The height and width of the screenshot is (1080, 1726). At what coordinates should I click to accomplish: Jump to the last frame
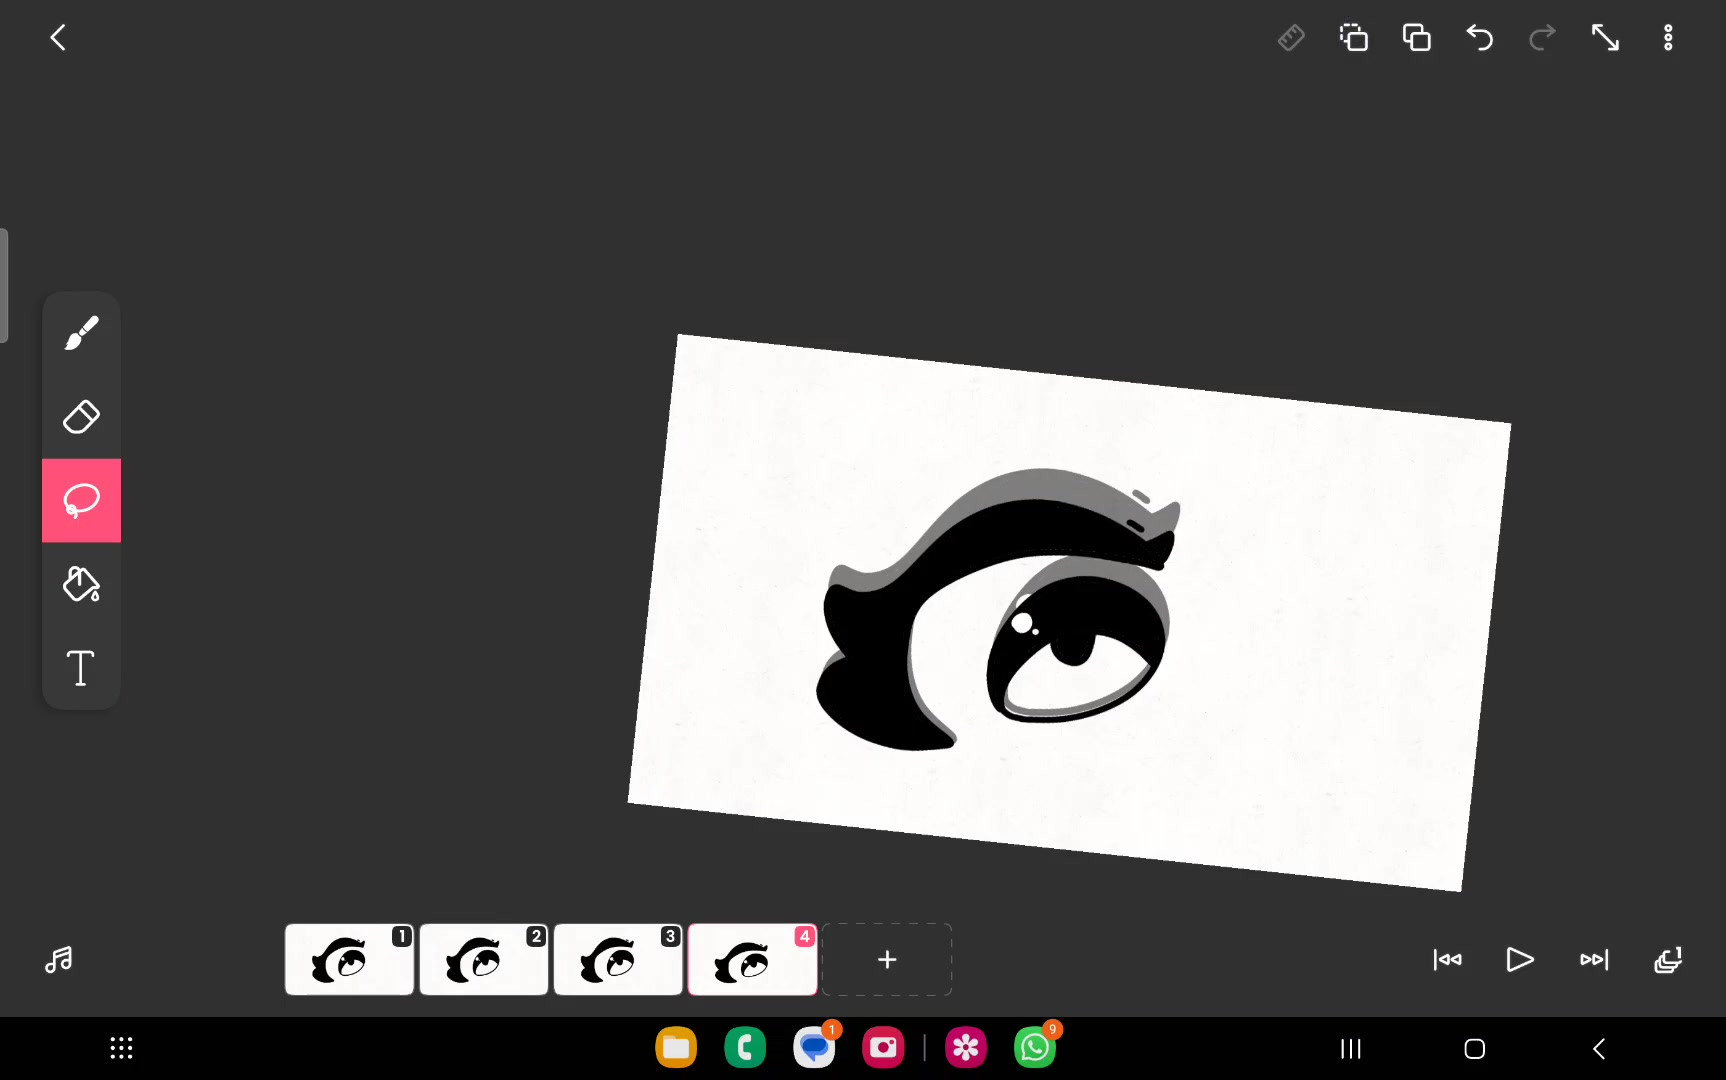(1594, 960)
